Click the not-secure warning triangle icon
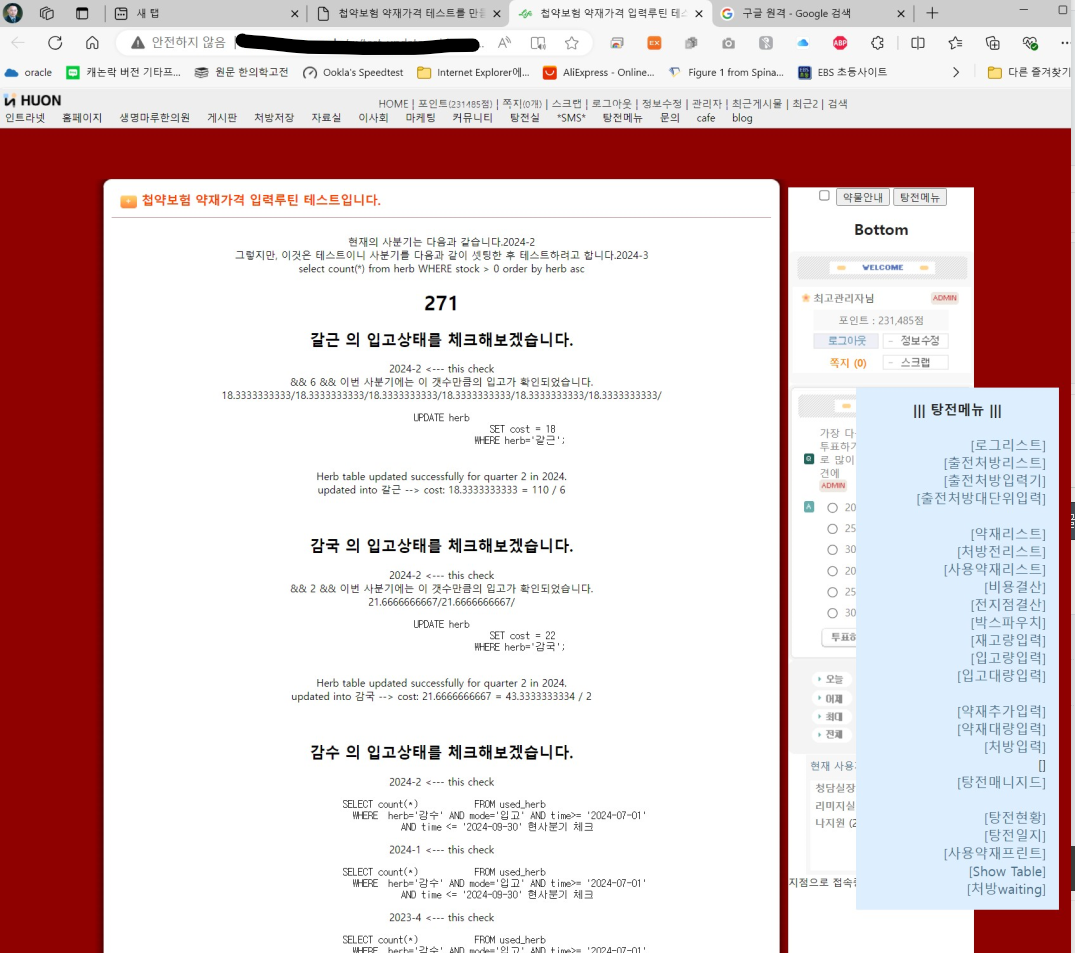Viewport: 1075px width, 953px height. pos(138,43)
